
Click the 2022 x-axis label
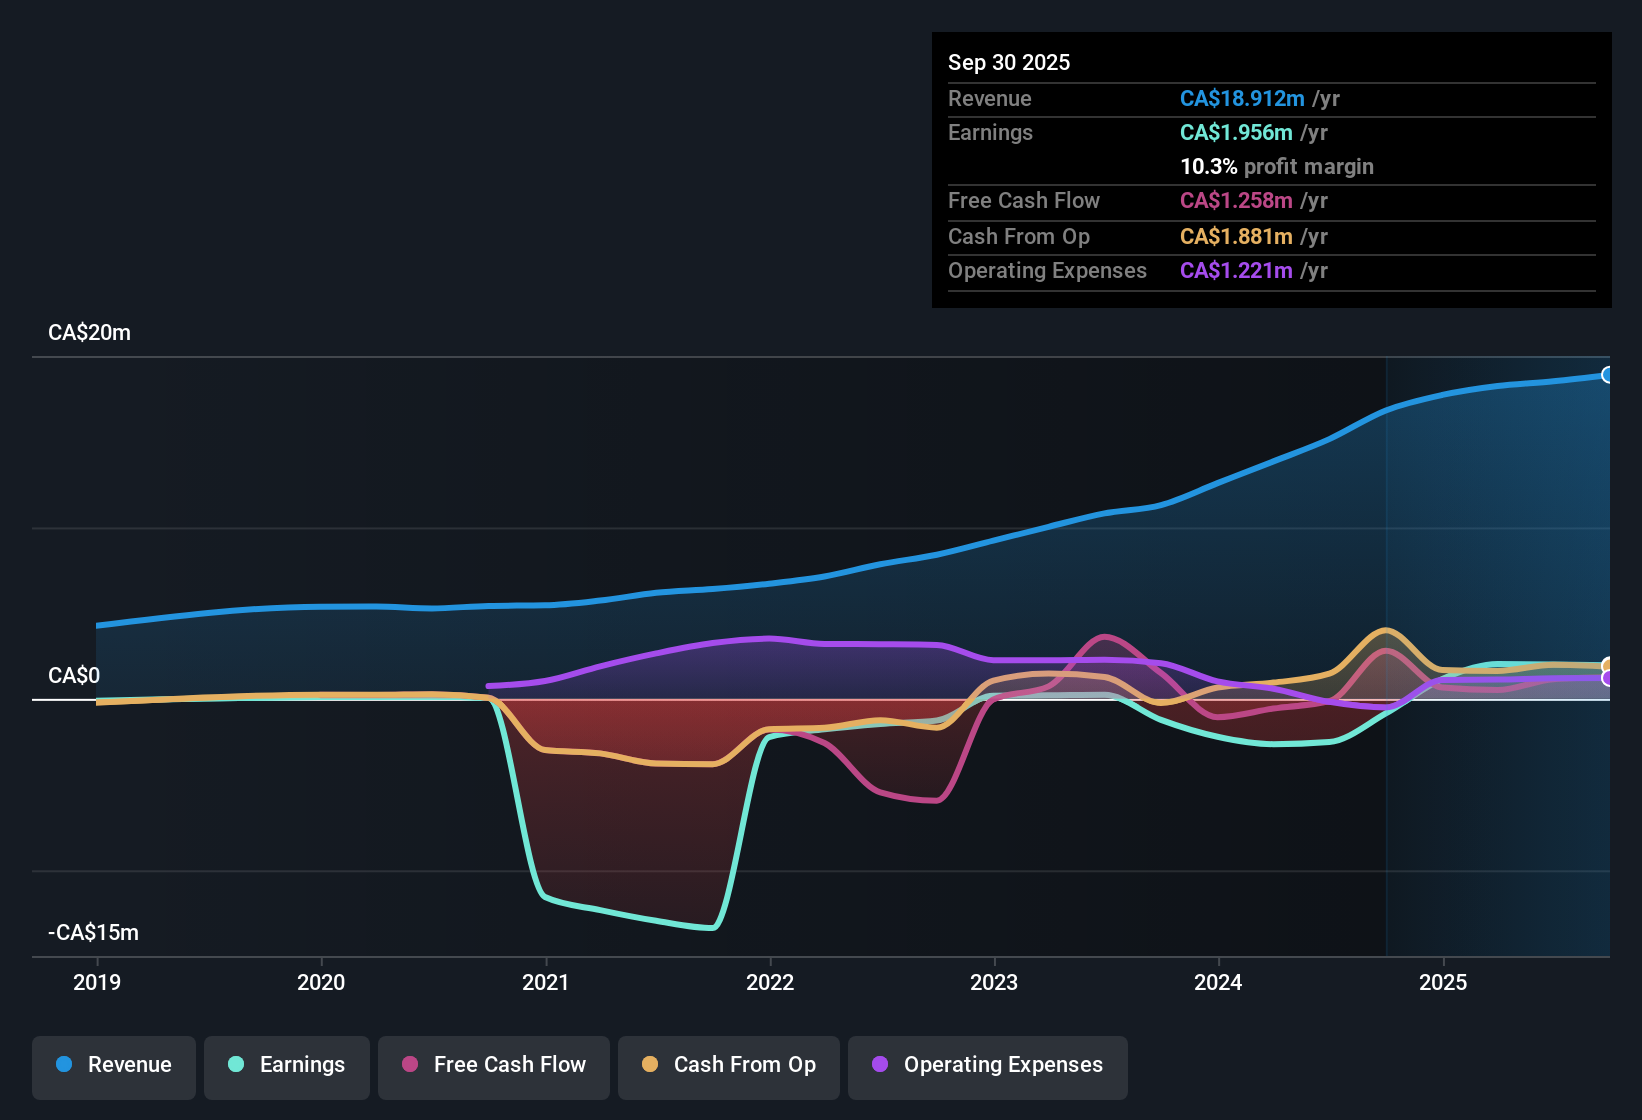770,982
